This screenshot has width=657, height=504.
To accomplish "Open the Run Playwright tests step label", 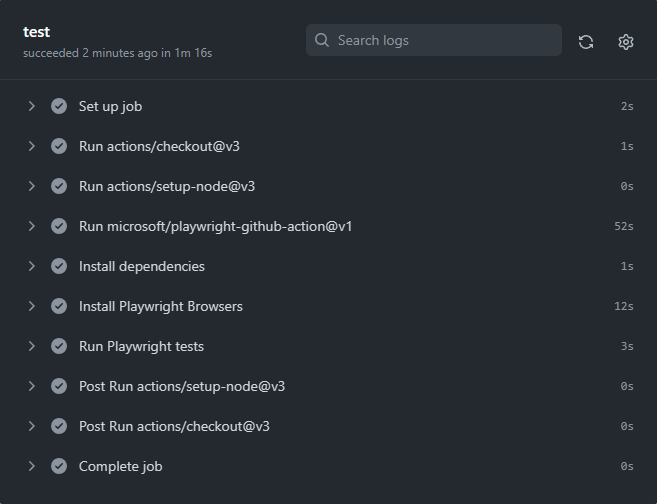I will (x=141, y=347).
